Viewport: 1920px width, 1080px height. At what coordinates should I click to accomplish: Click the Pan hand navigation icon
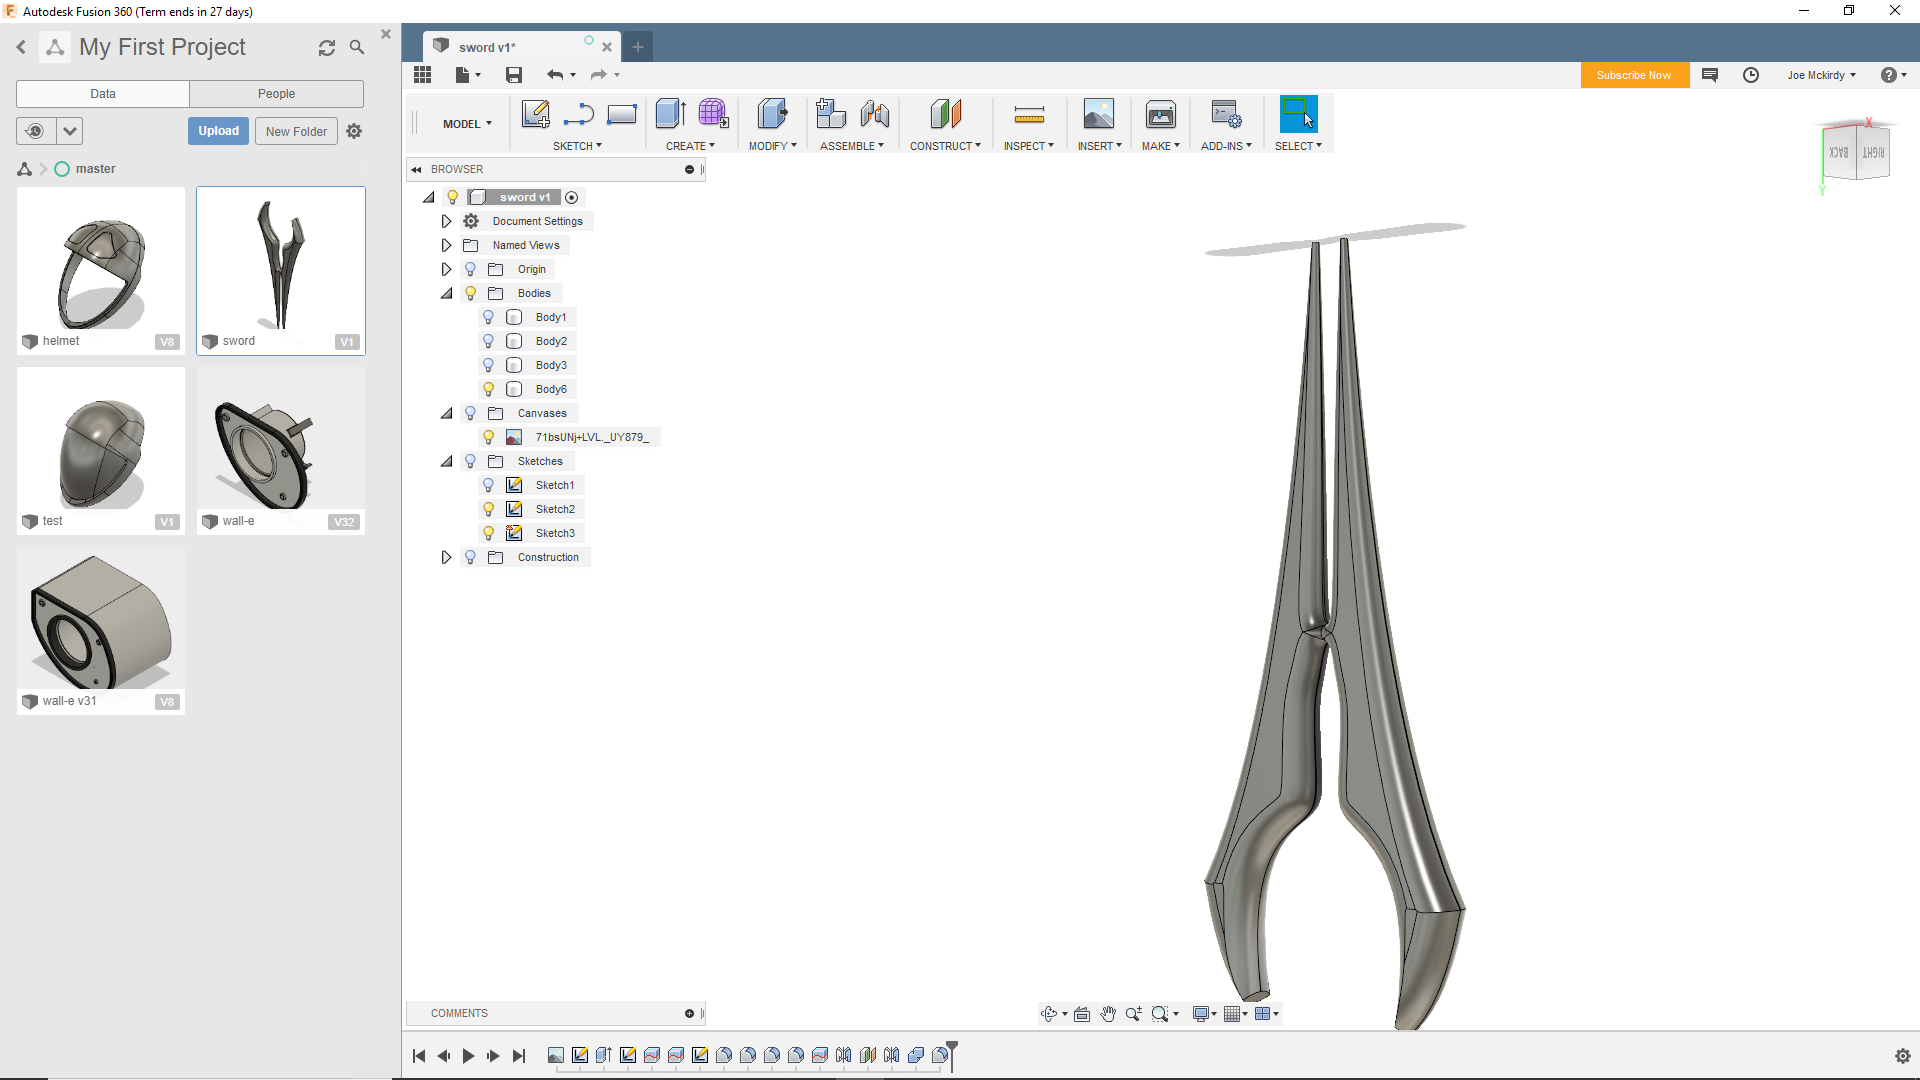tap(1108, 1014)
